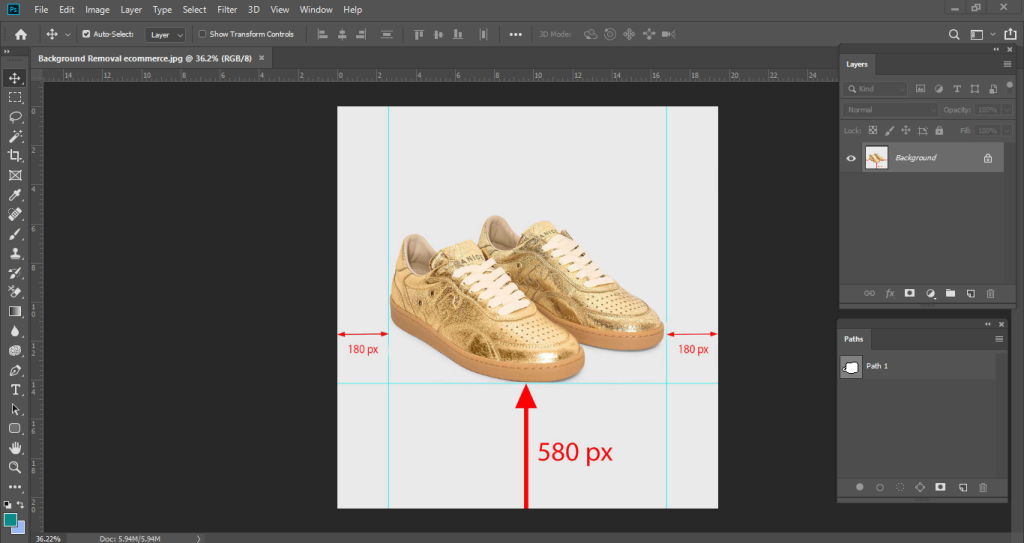Select the Spot Healing Brush tool
The height and width of the screenshot is (543, 1024).
point(15,214)
